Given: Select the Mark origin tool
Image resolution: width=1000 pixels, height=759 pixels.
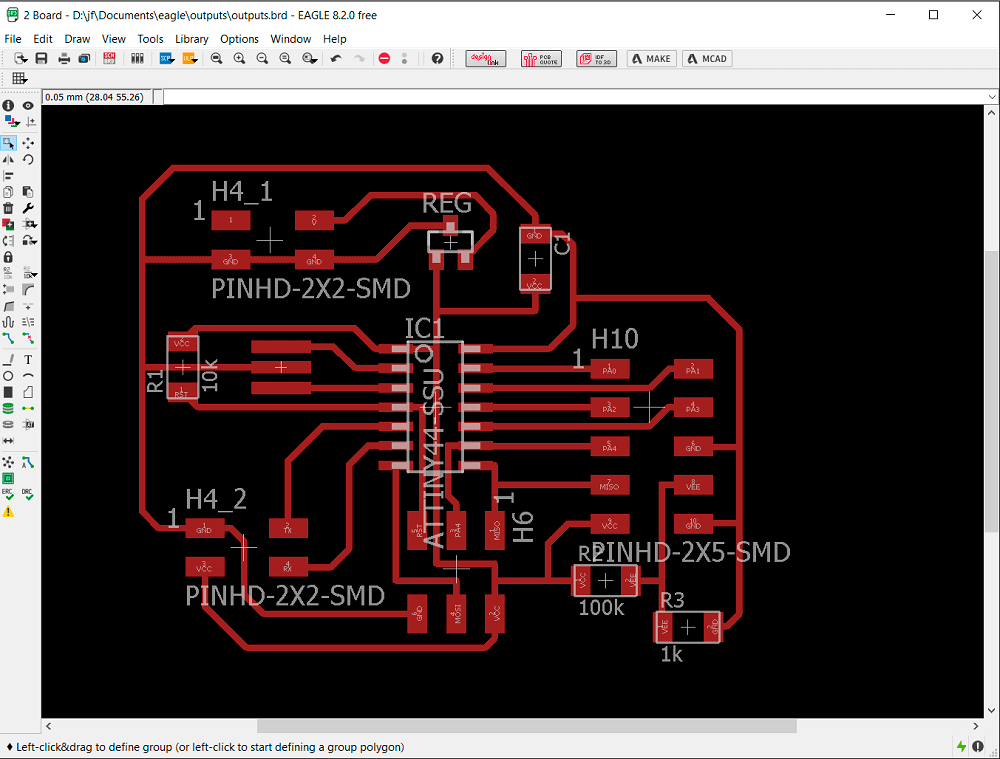Looking at the screenshot, I should [x=30, y=121].
